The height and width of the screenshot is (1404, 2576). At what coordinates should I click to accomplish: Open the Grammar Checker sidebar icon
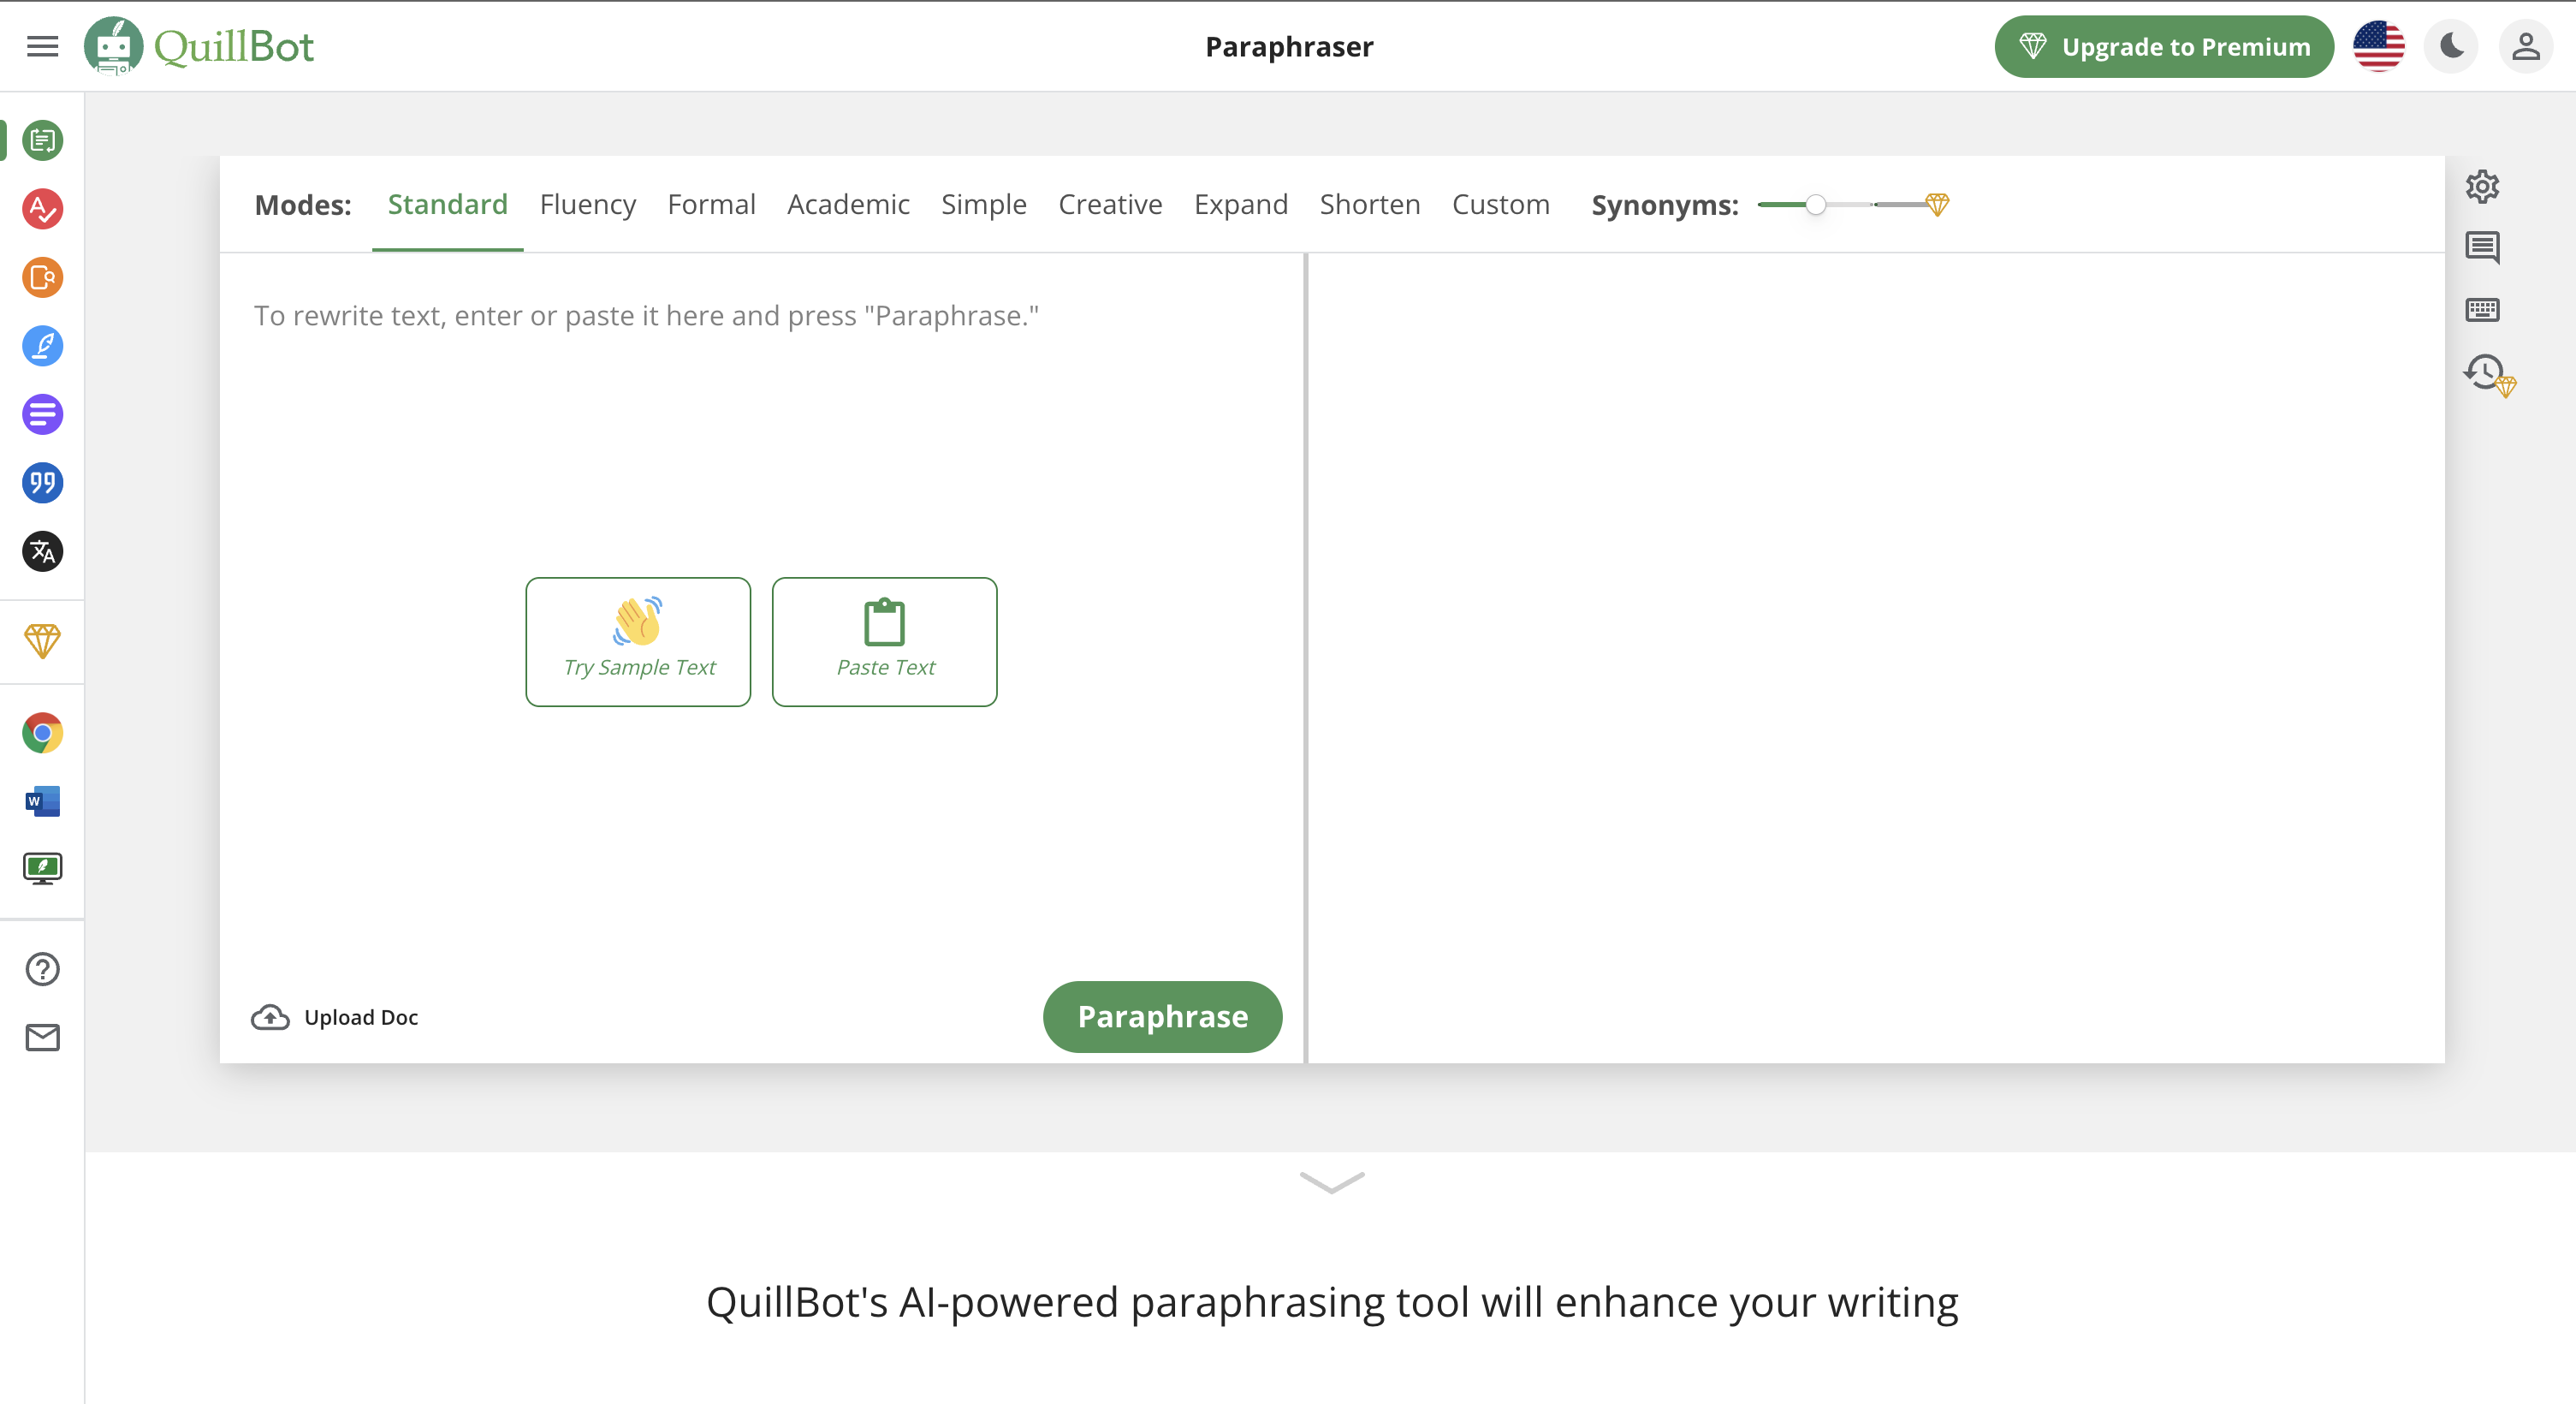pyautogui.click(x=42, y=209)
